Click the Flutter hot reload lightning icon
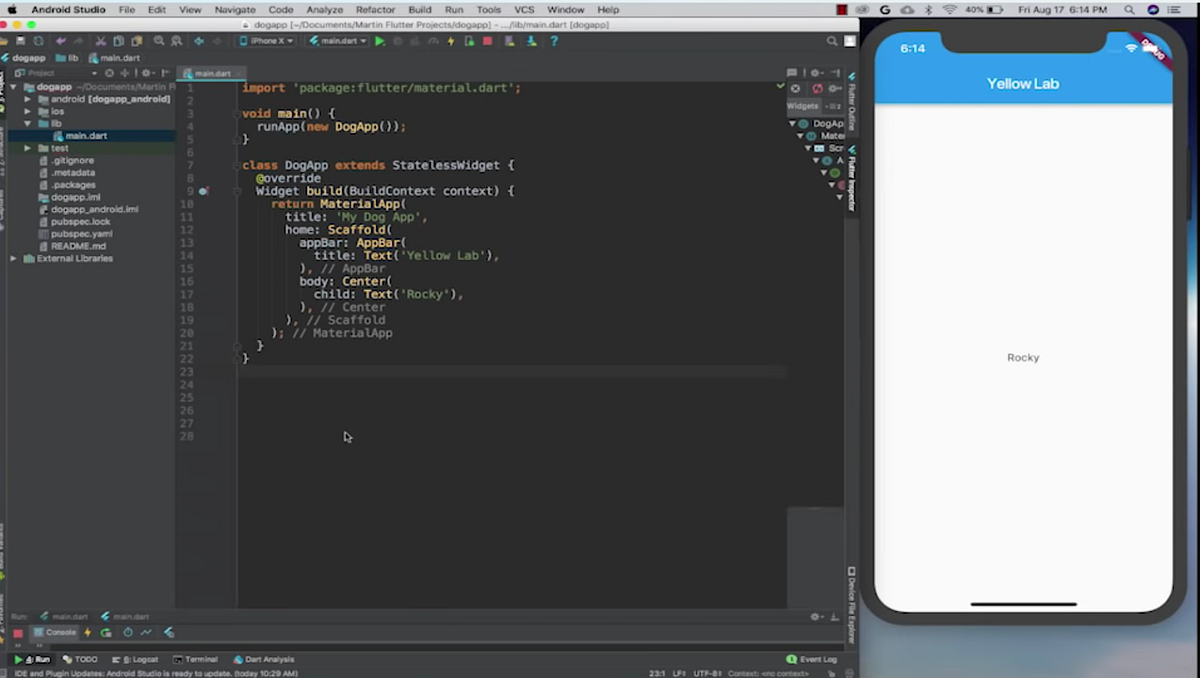 coord(451,41)
